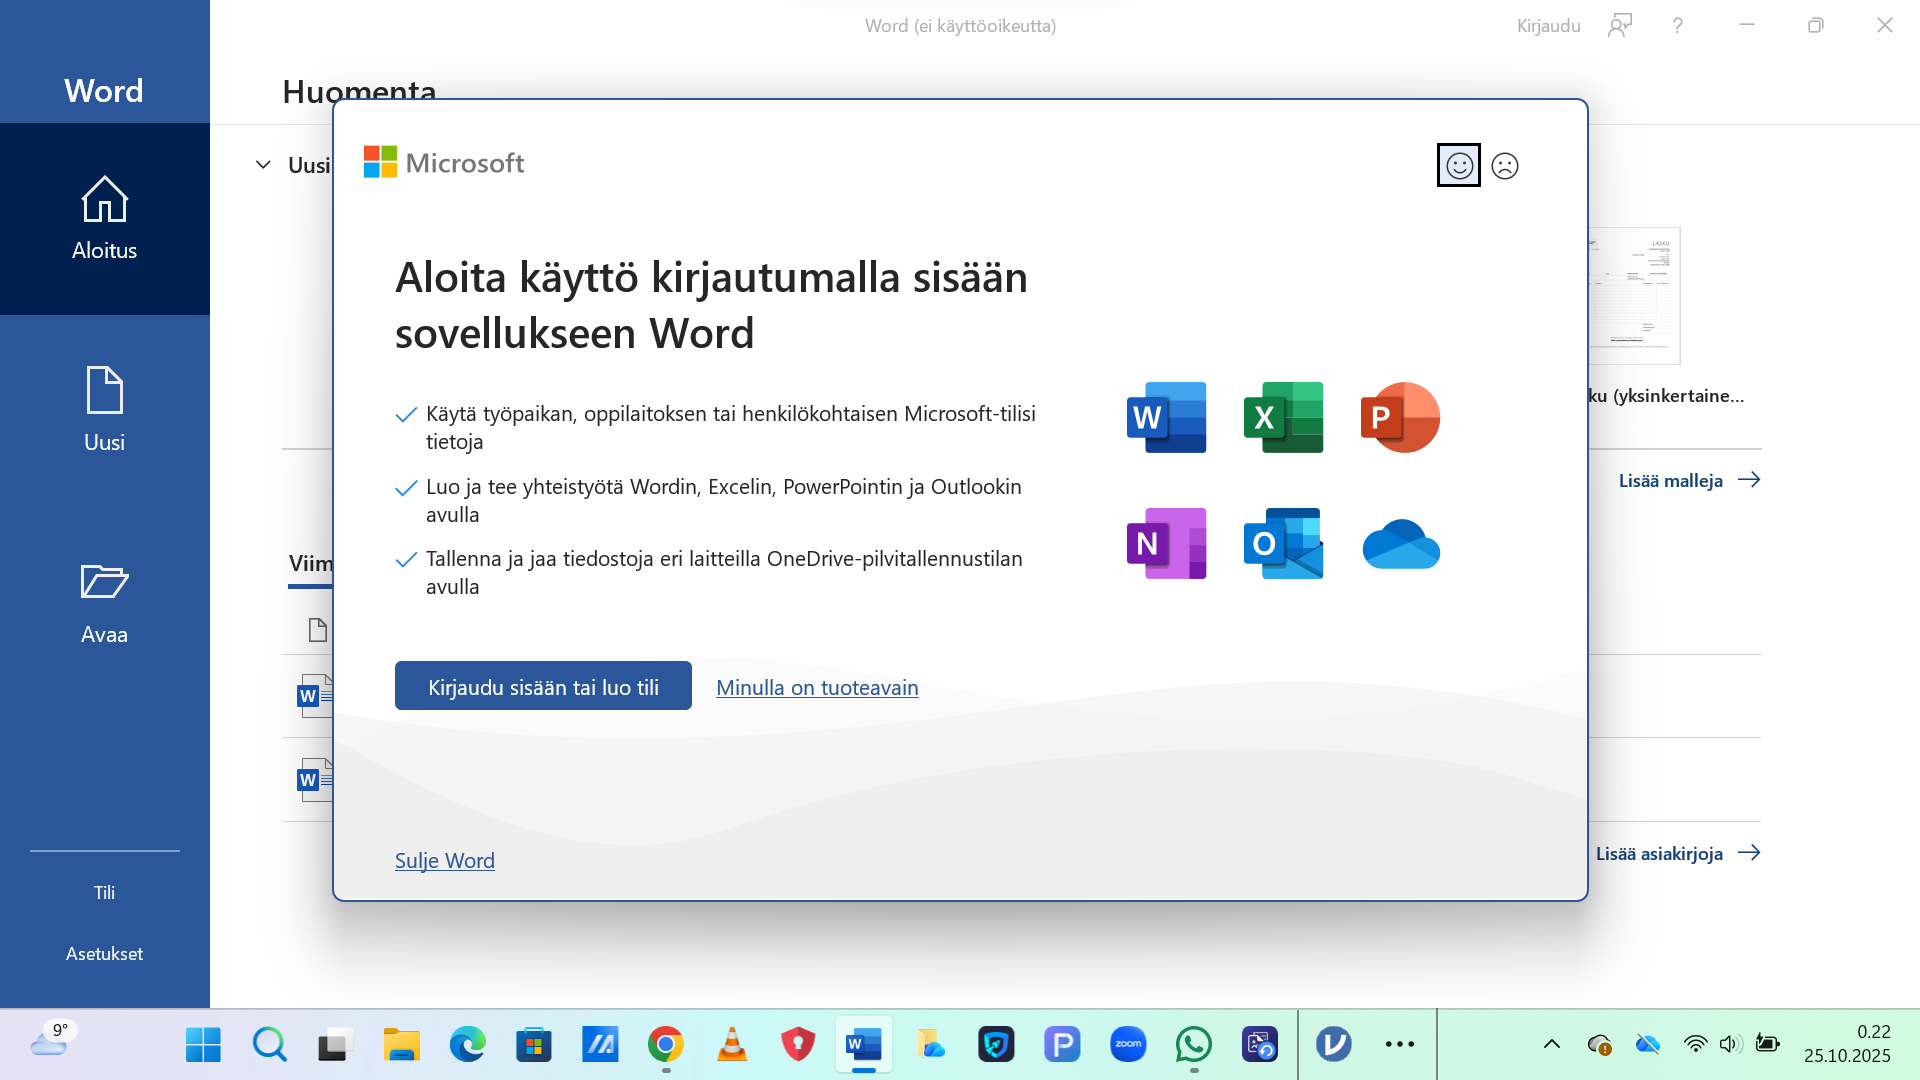Click the Microsoft logo in dialog
Image resolution: width=1920 pixels, height=1080 pixels.
(x=443, y=162)
